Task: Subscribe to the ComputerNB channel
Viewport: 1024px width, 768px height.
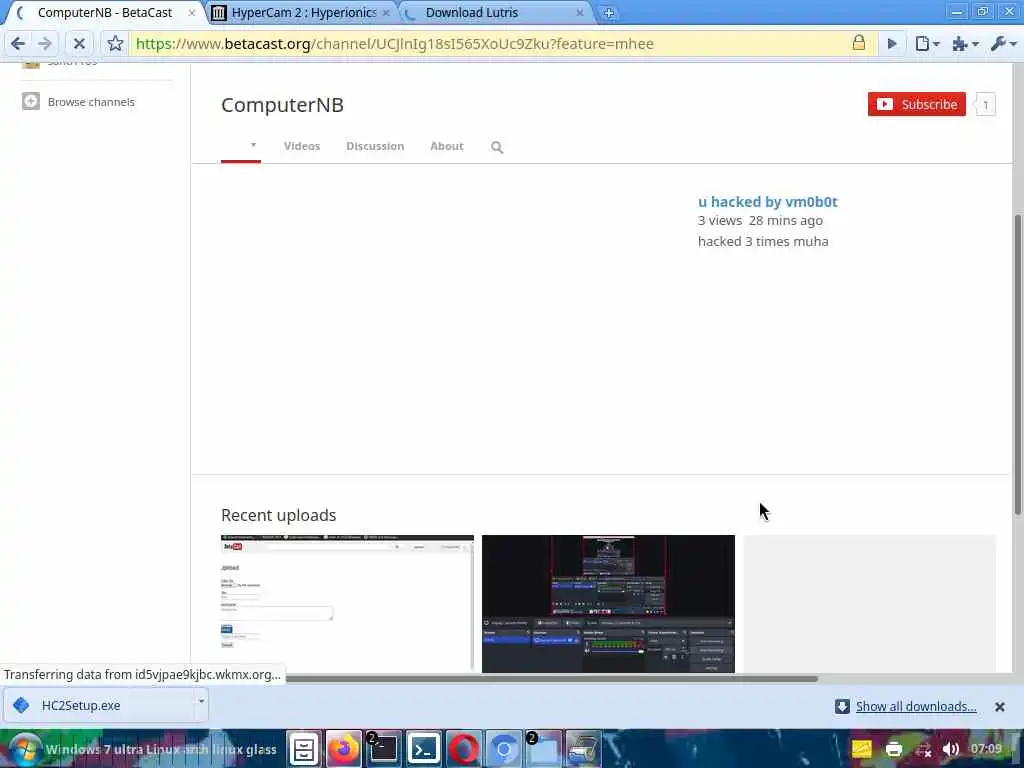Action: coord(916,104)
